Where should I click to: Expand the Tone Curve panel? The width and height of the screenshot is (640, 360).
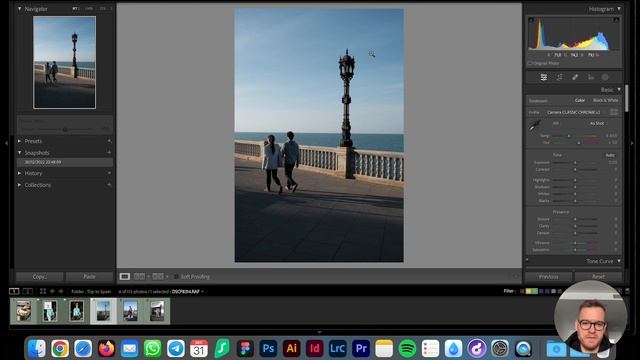[619, 261]
